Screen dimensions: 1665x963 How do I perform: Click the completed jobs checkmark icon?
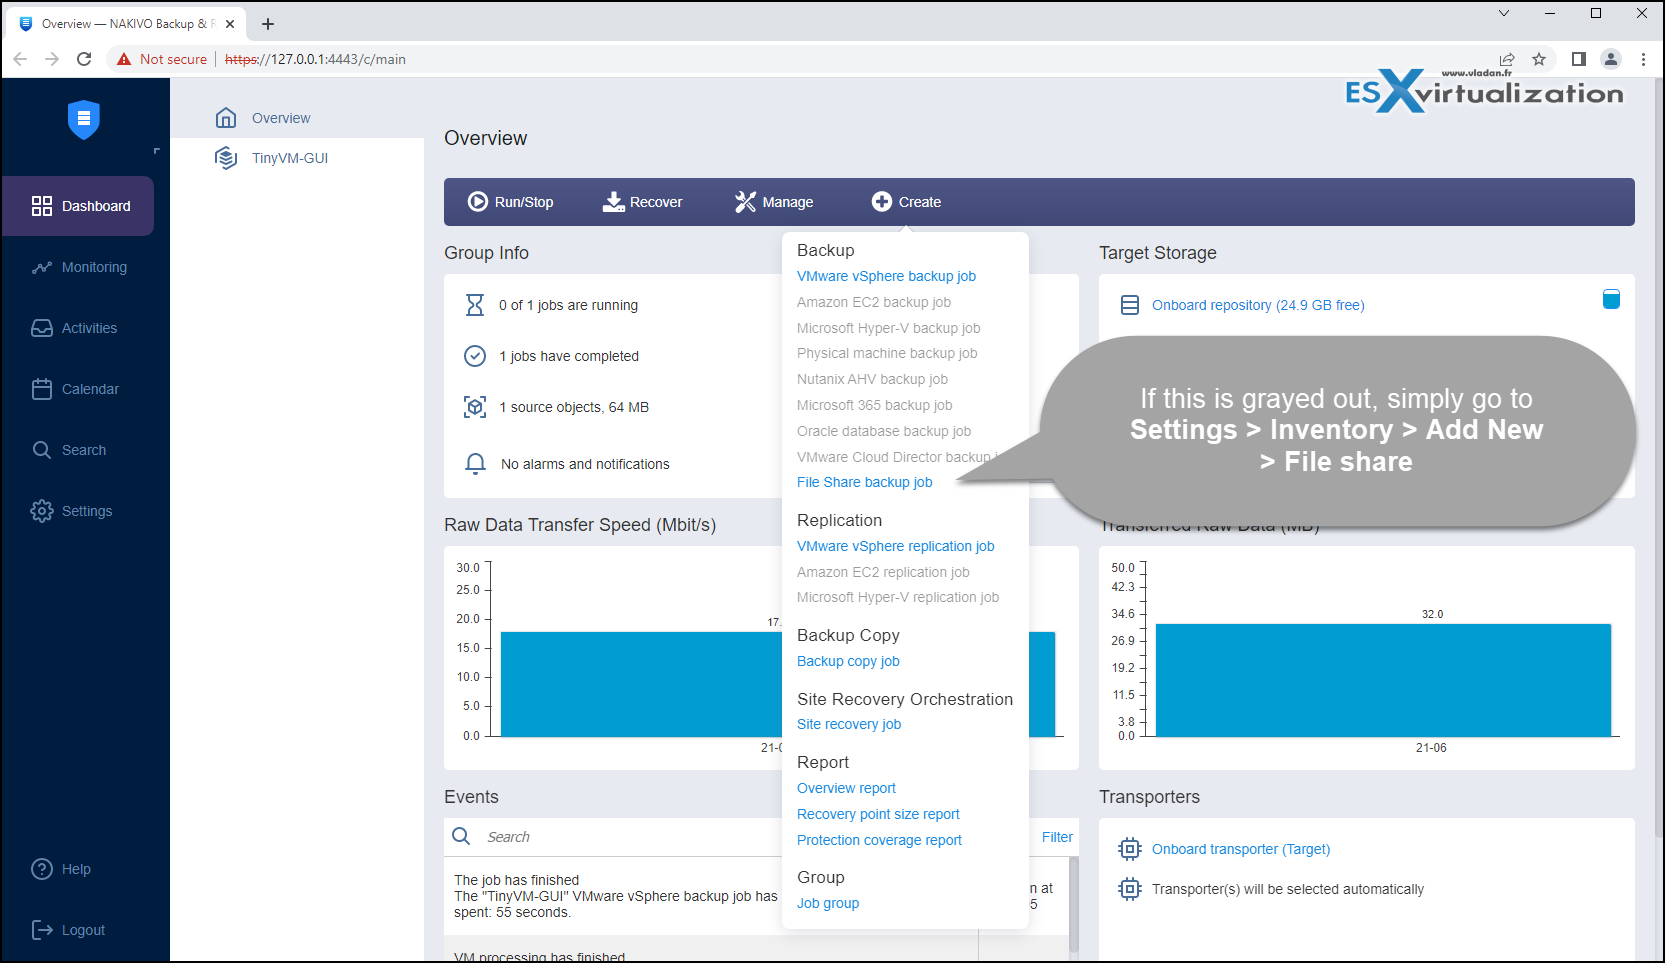(x=475, y=356)
